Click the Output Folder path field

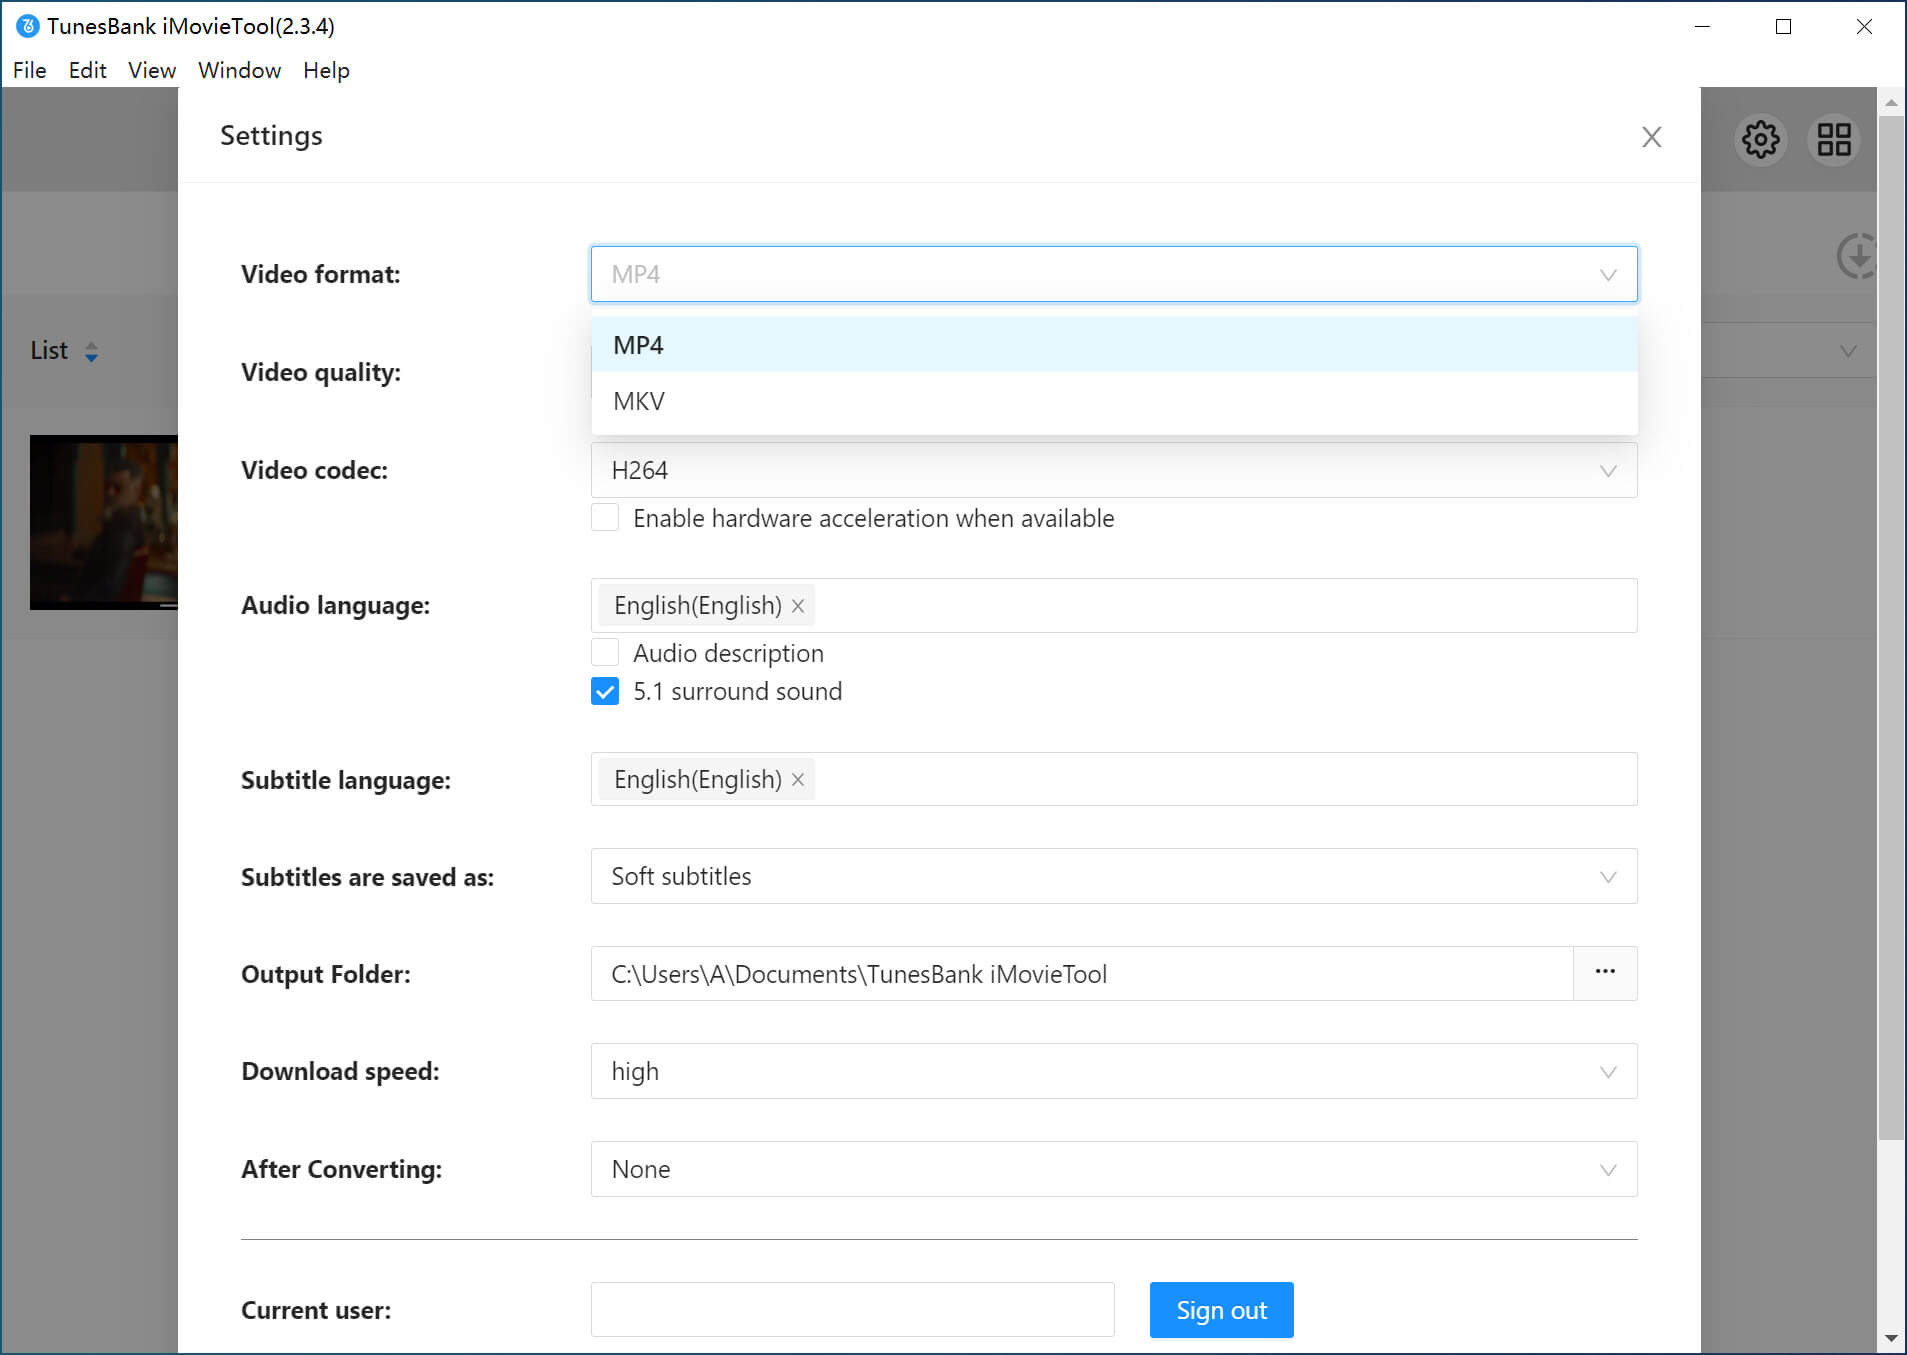(1082, 973)
